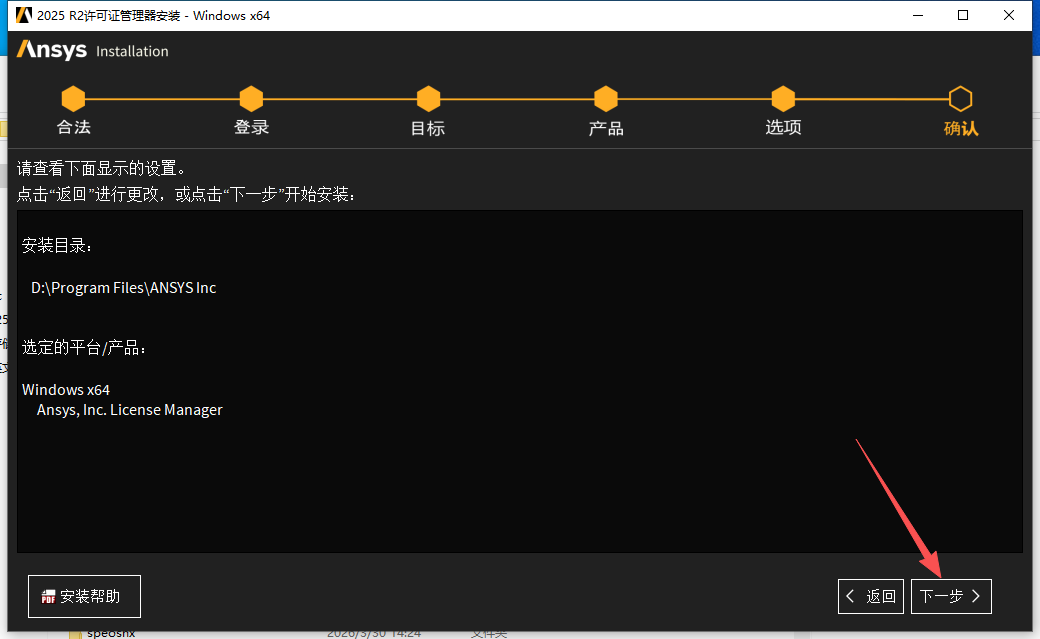This screenshot has height=639, width=1040.
Task: Click the D:\Program Files\ANSYS Inc path text
Action: click(x=122, y=288)
